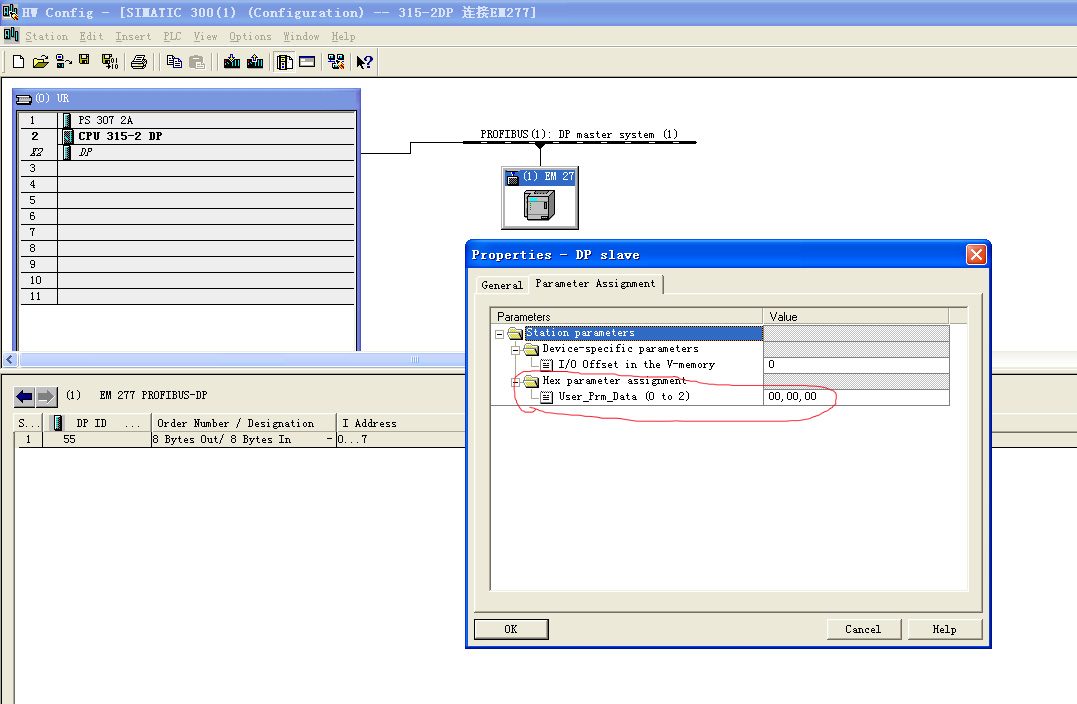Close the Properties DP slave dialog
This screenshot has height=704, width=1077.
976,255
